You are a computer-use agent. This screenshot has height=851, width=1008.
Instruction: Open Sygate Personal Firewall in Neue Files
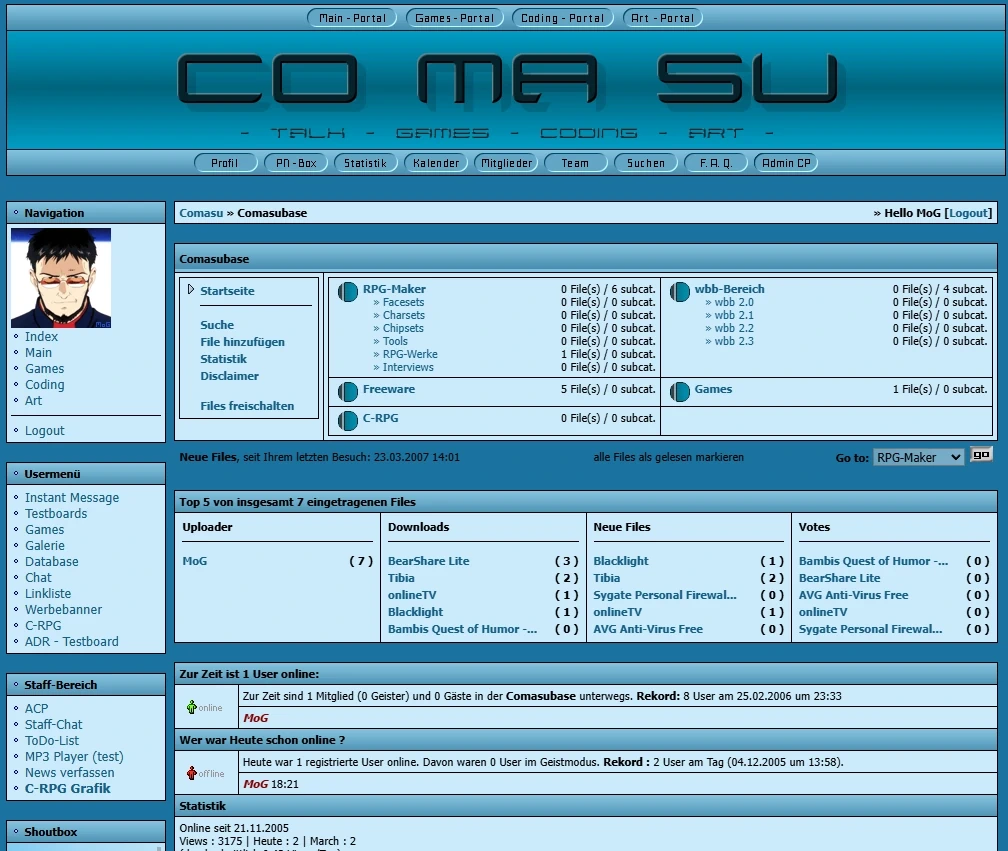click(x=665, y=595)
